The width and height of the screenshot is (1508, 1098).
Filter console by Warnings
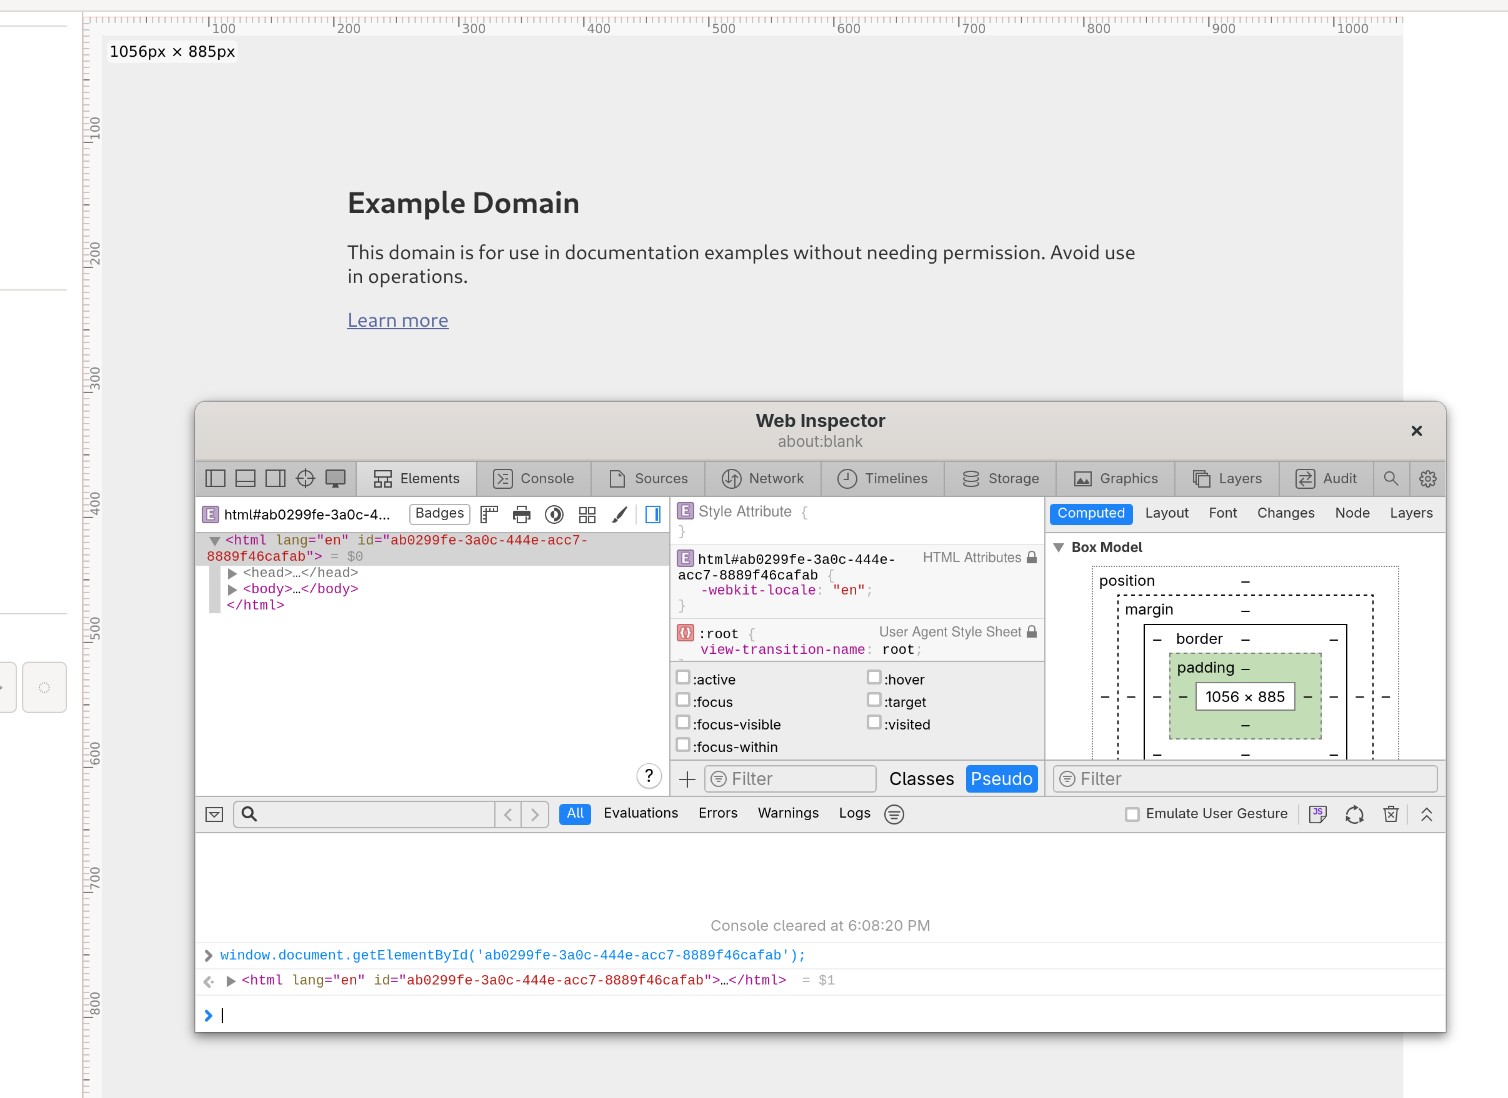[788, 814]
